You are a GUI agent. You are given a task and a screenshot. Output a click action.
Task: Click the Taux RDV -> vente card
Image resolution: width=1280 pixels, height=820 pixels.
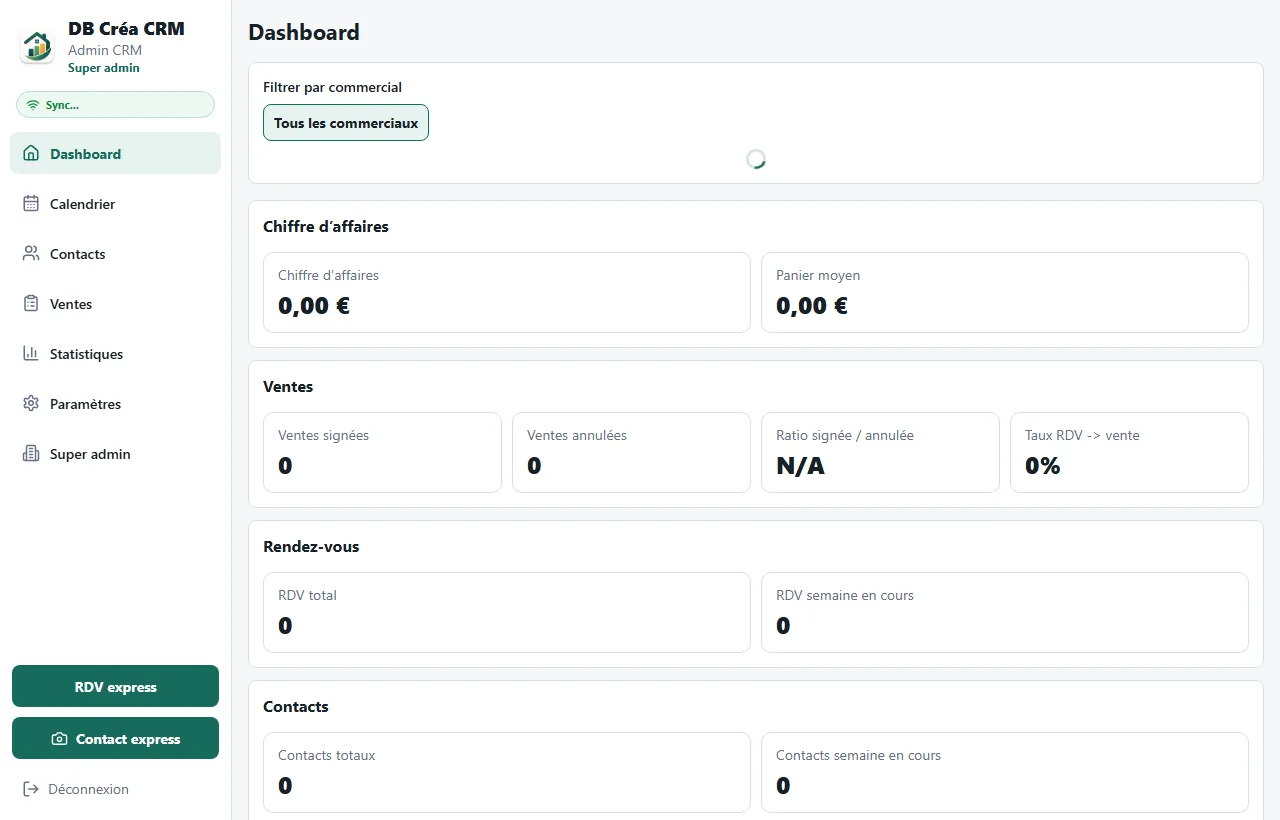(x=1129, y=452)
